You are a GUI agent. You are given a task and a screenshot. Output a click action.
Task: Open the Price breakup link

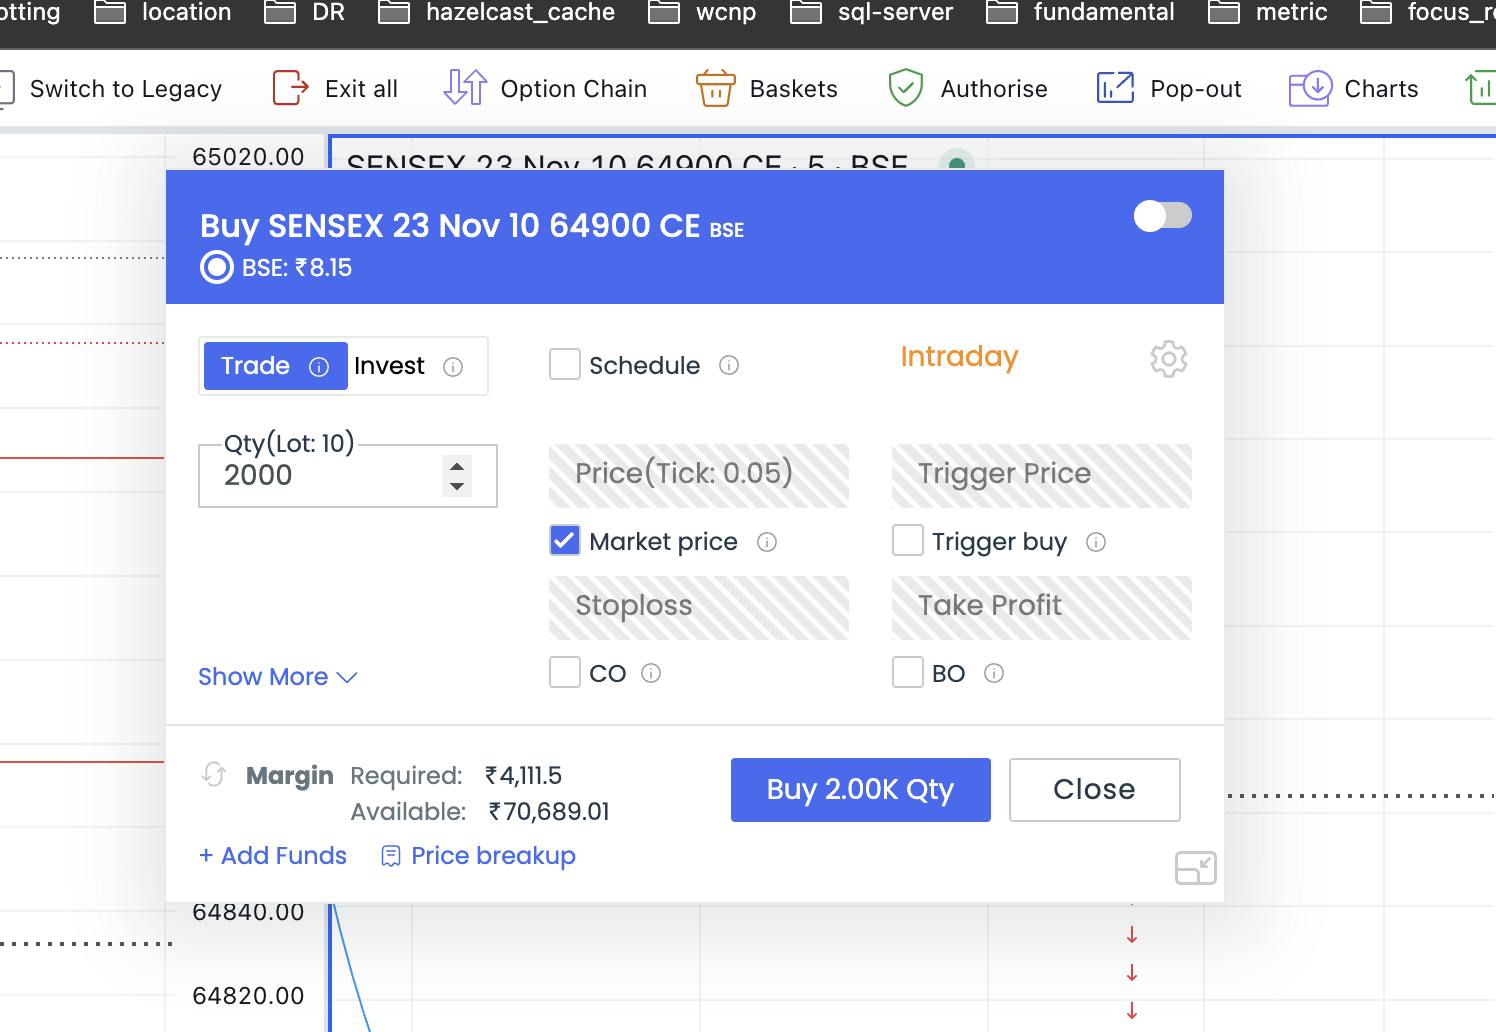(493, 856)
